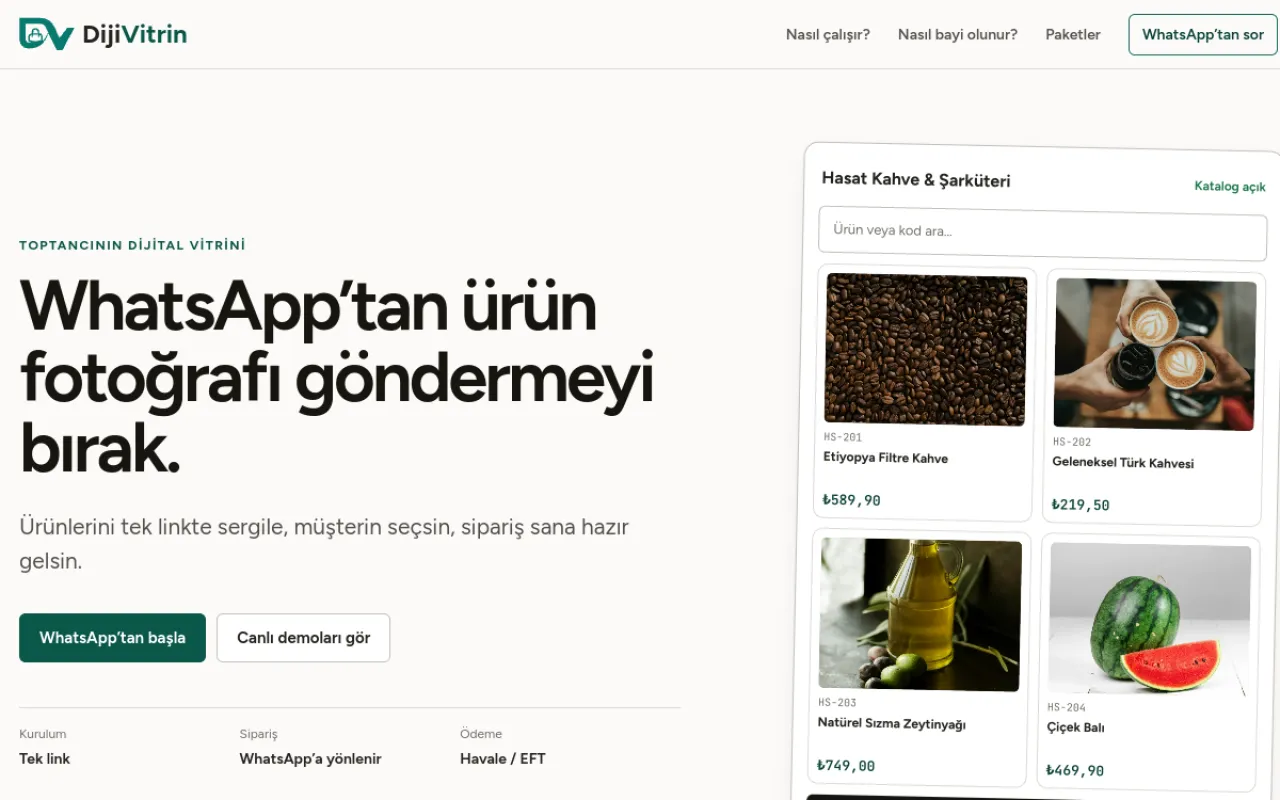The width and height of the screenshot is (1280, 800).
Task: Click the DijiVitrin logo icon
Action: (46, 34)
